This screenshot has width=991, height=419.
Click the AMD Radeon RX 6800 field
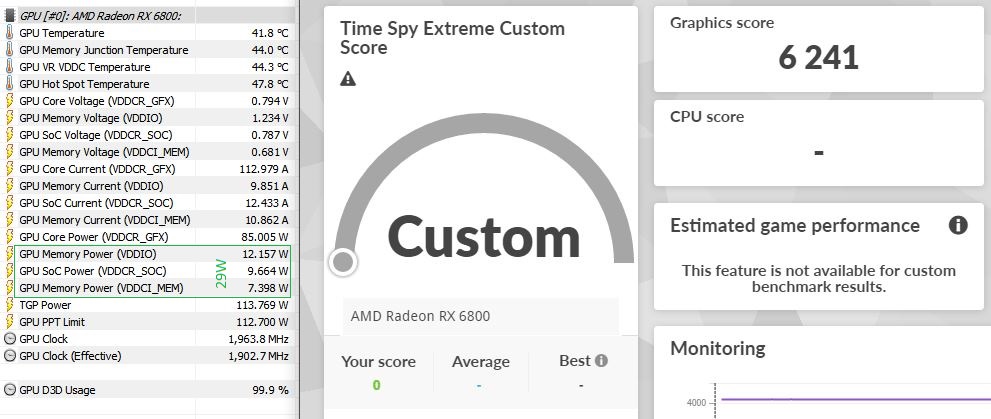point(480,316)
